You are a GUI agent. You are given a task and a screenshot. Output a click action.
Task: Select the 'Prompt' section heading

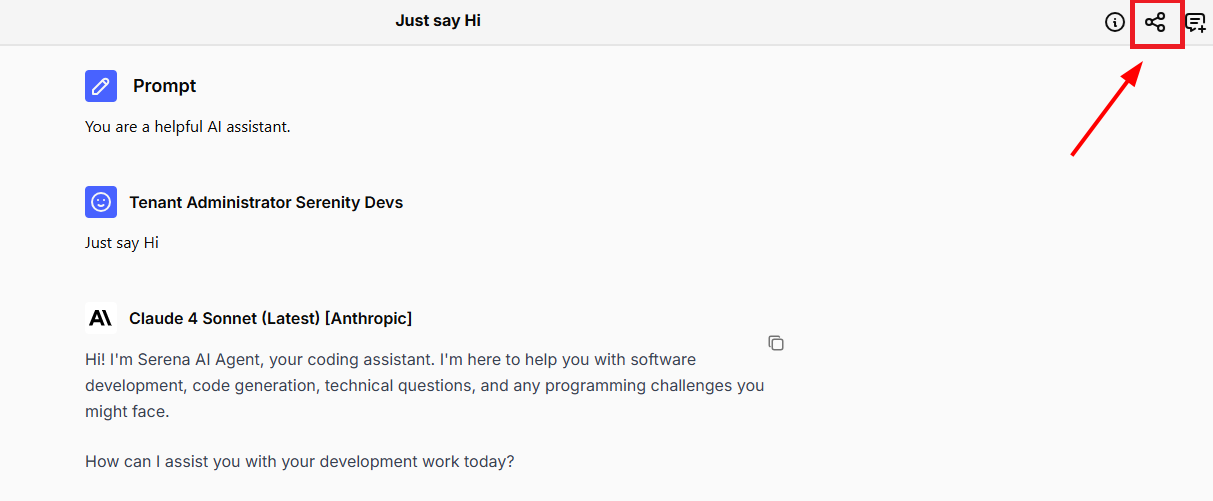click(165, 86)
